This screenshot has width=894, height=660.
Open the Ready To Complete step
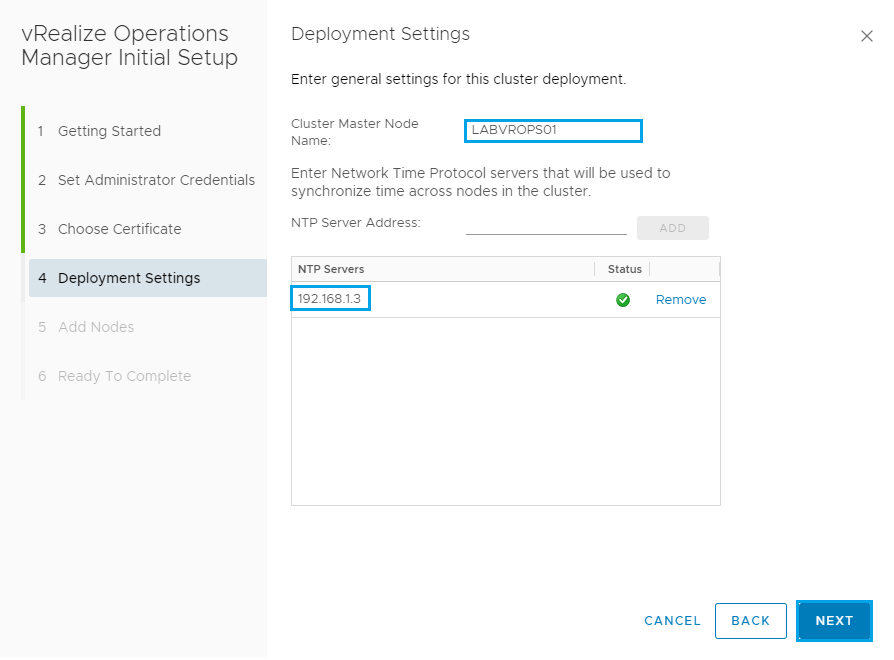click(124, 376)
